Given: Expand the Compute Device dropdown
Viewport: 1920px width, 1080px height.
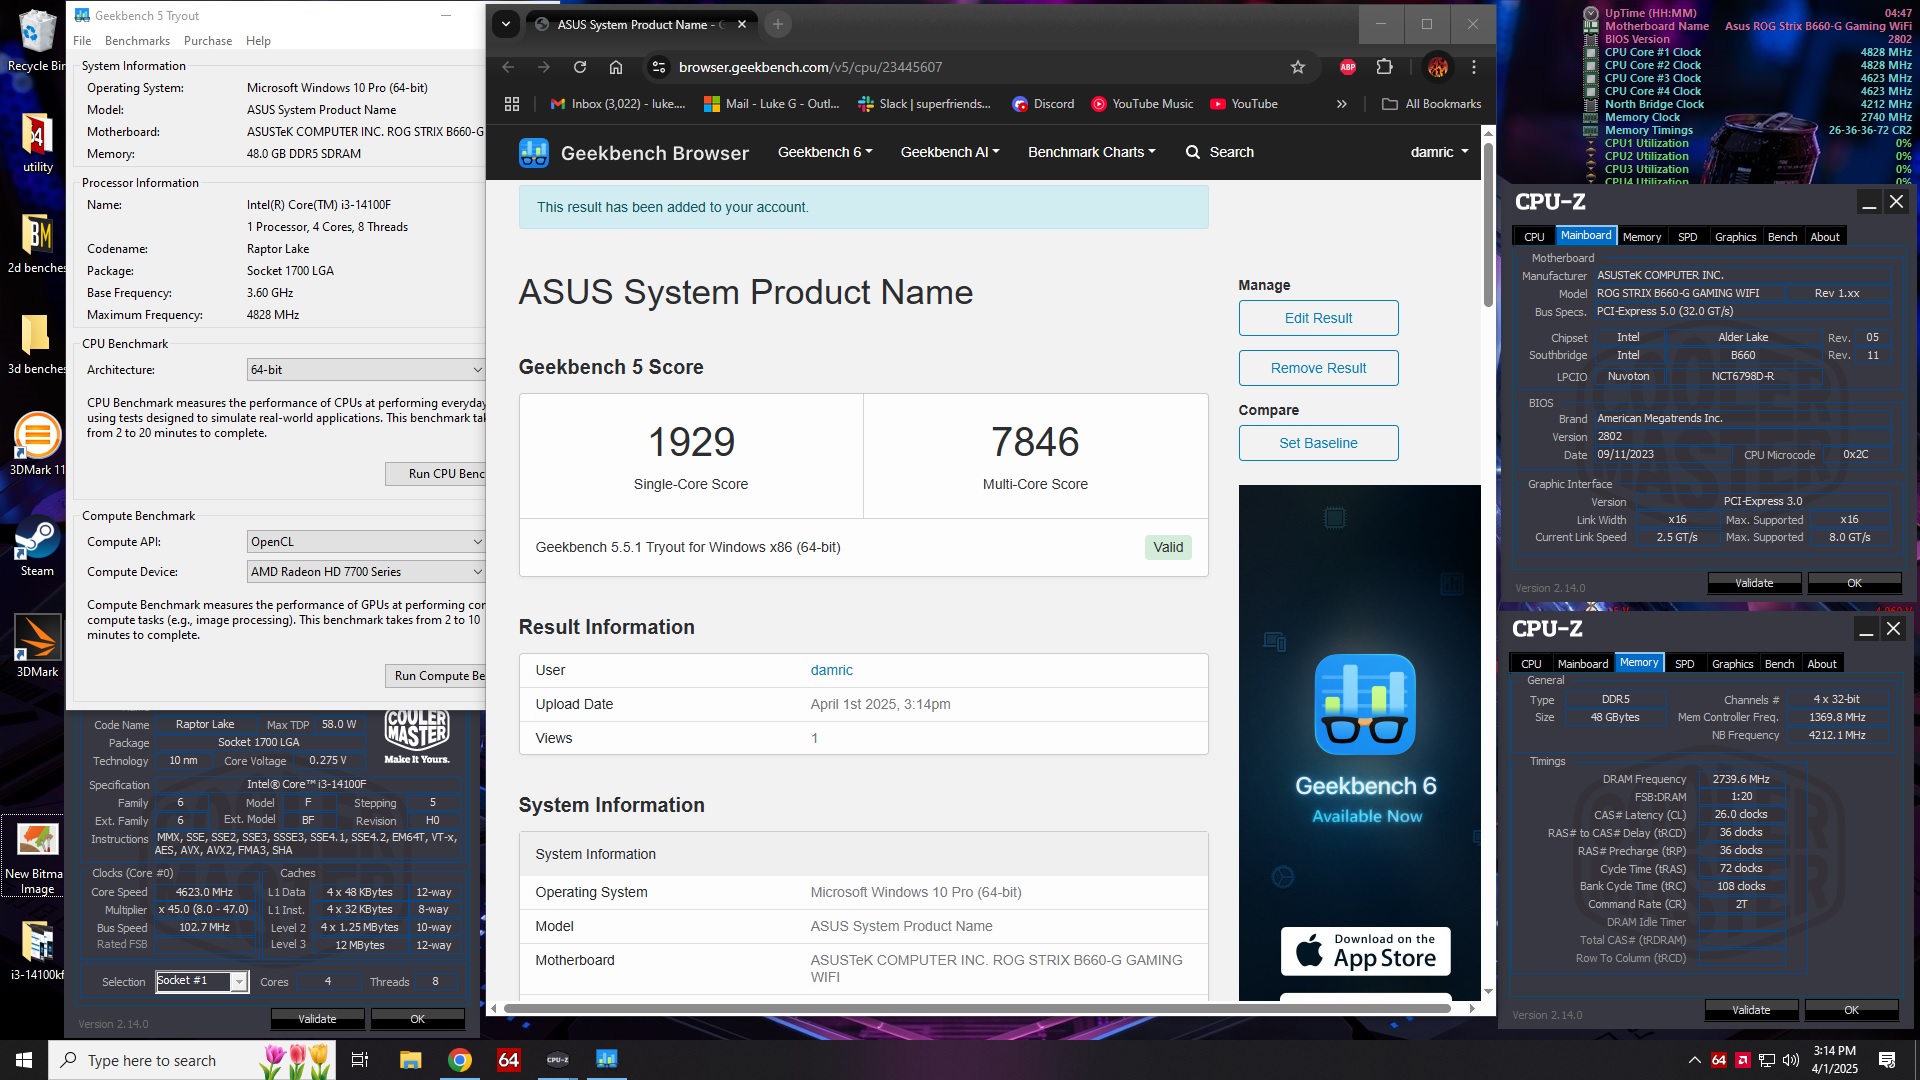Looking at the screenshot, I should tap(366, 572).
